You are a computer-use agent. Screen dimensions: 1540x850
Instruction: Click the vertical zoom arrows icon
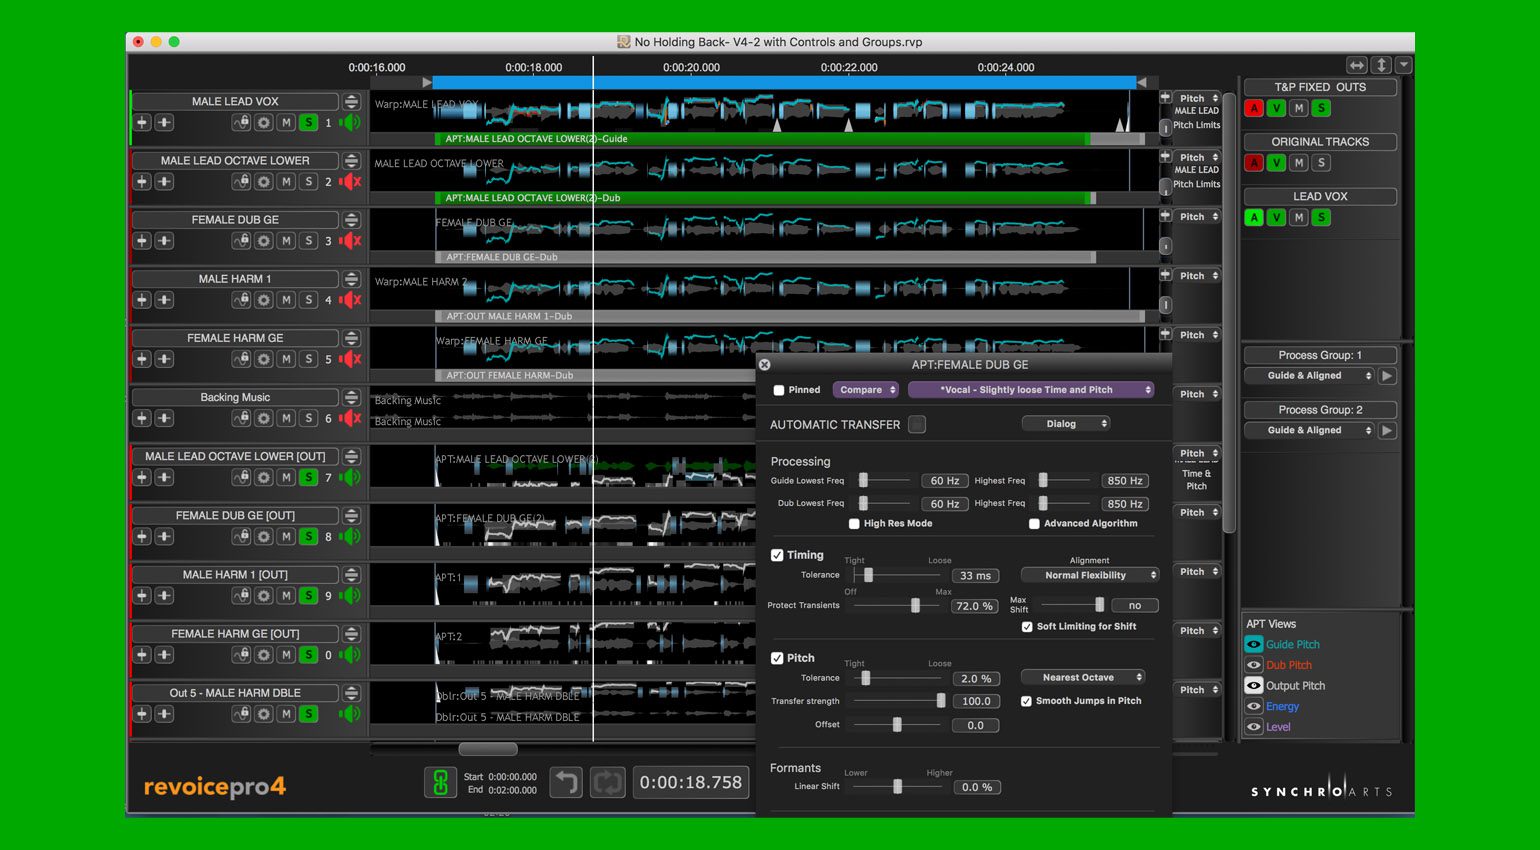[1381, 65]
